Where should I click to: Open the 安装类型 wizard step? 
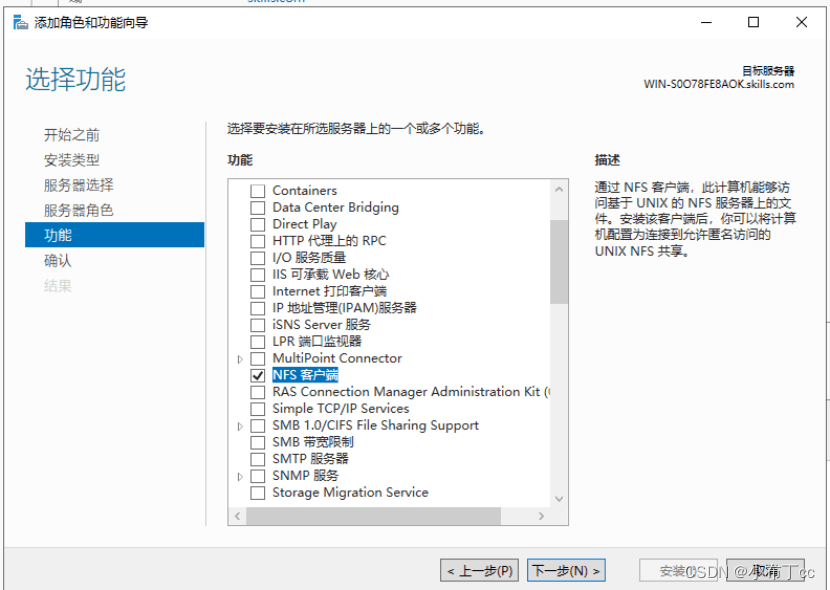pos(71,160)
